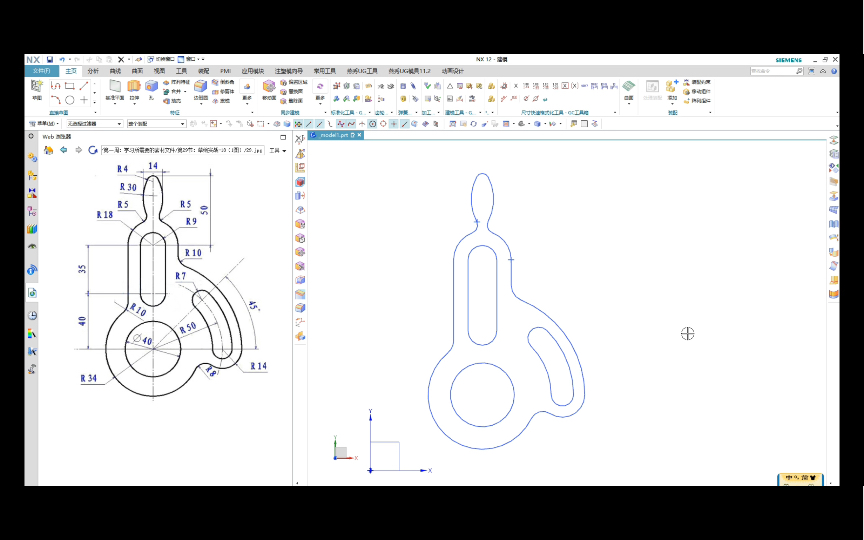Click the command finder search box
The image size is (864, 540).
click(x=777, y=71)
